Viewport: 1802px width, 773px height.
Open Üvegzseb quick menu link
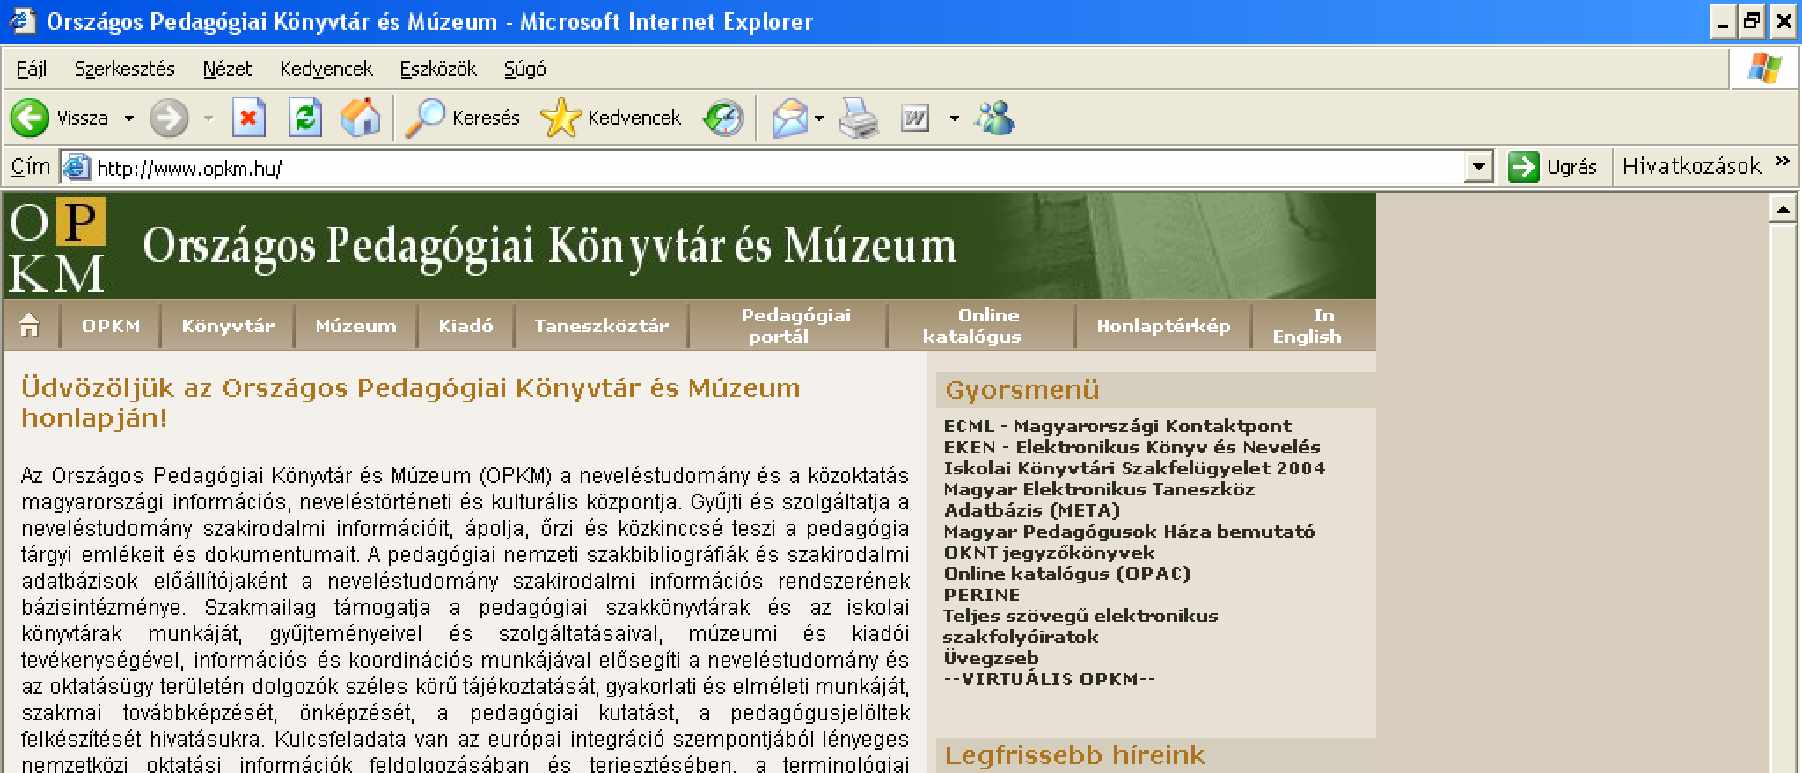tap(991, 657)
